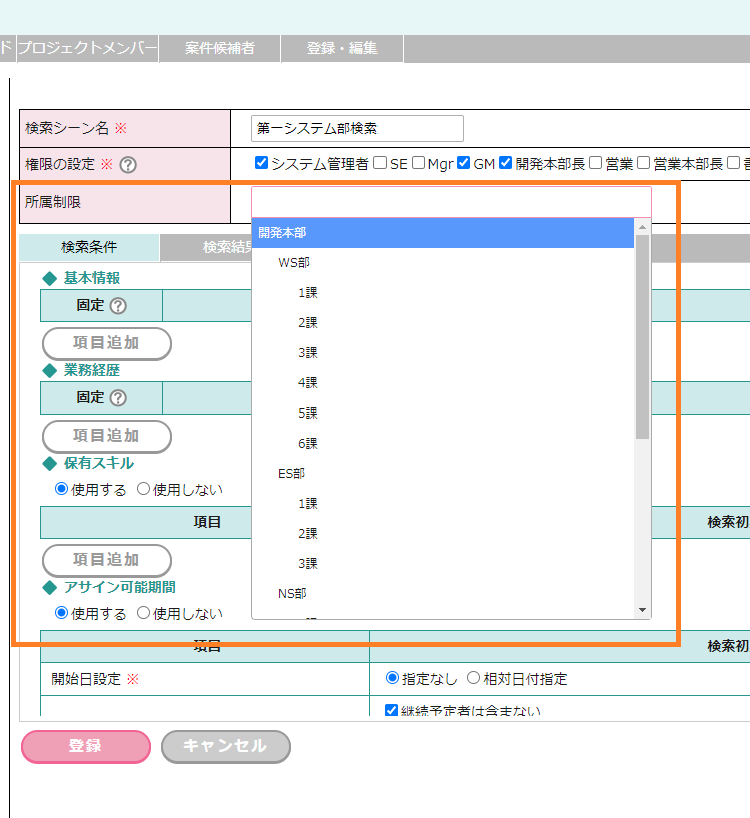Select 使用しない under 保有スキル

(x=143, y=489)
